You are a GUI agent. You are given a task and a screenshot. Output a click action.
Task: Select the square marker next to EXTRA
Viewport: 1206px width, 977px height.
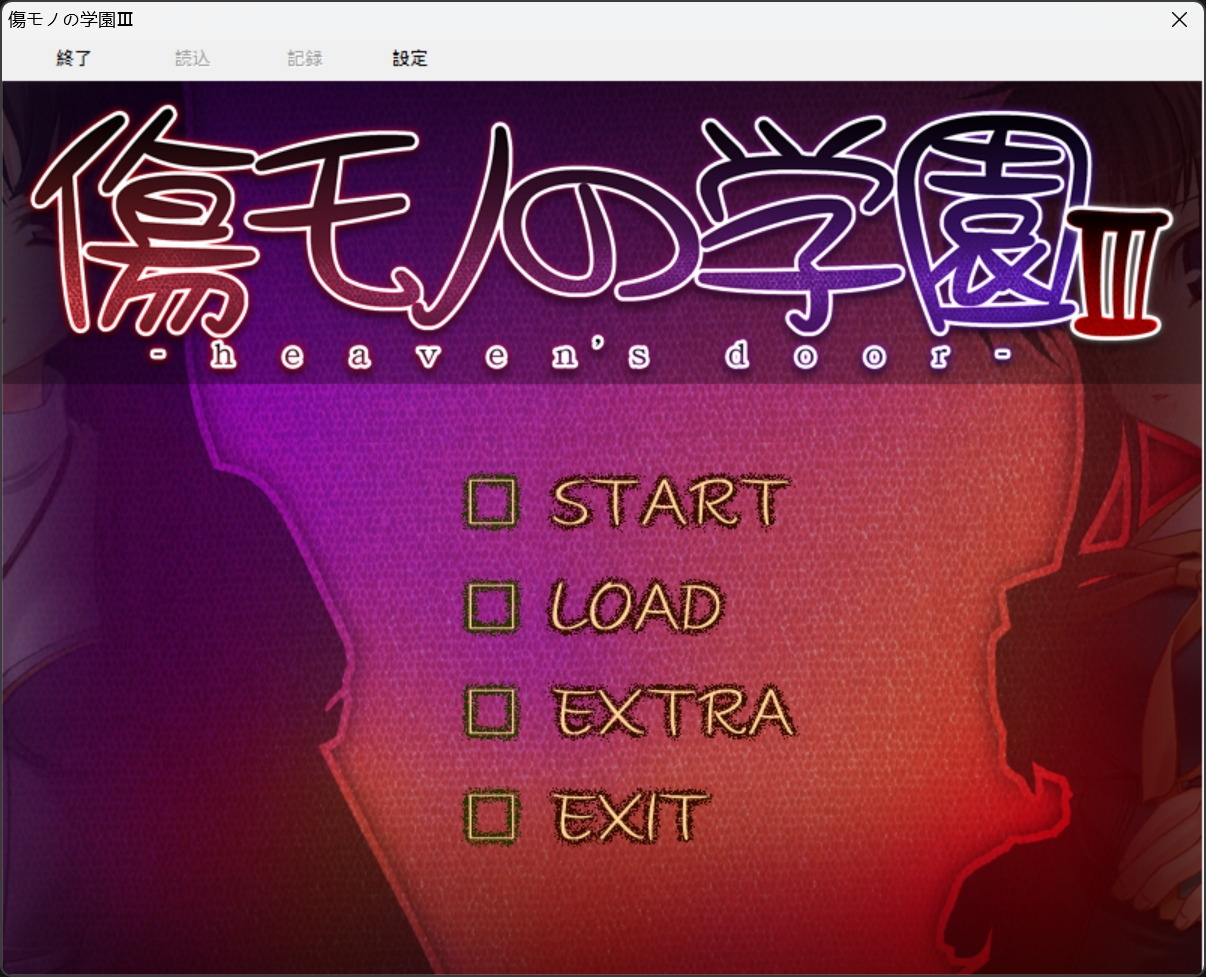tap(492, 711)
